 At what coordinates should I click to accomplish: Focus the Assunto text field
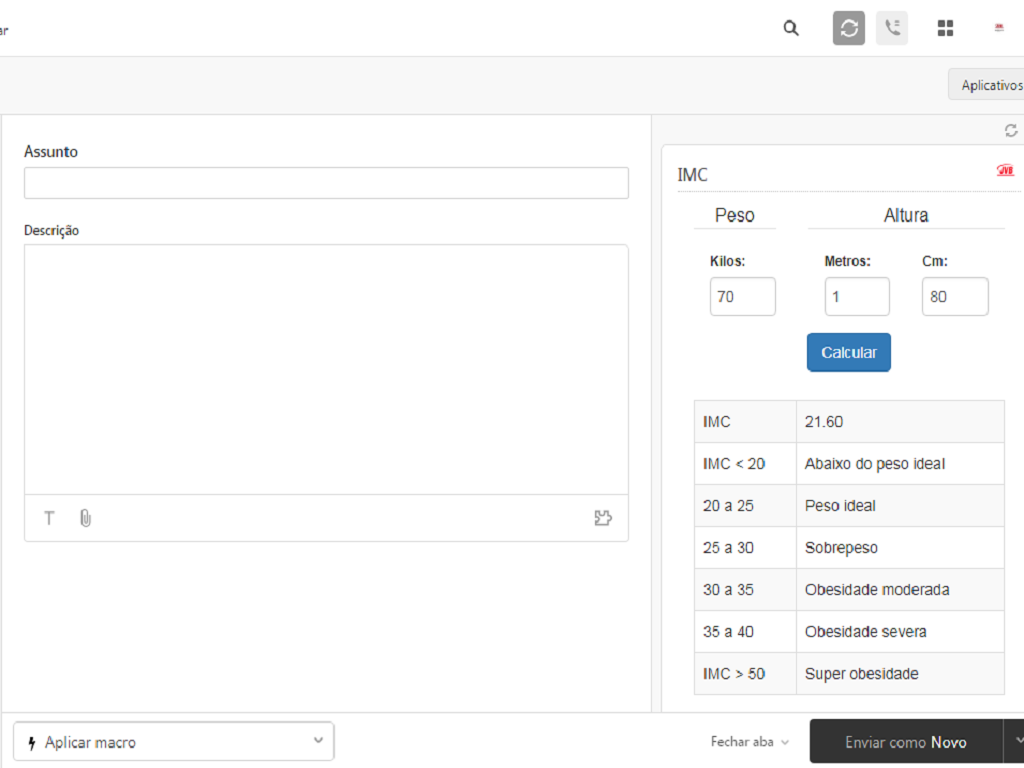tap(326, 183)
